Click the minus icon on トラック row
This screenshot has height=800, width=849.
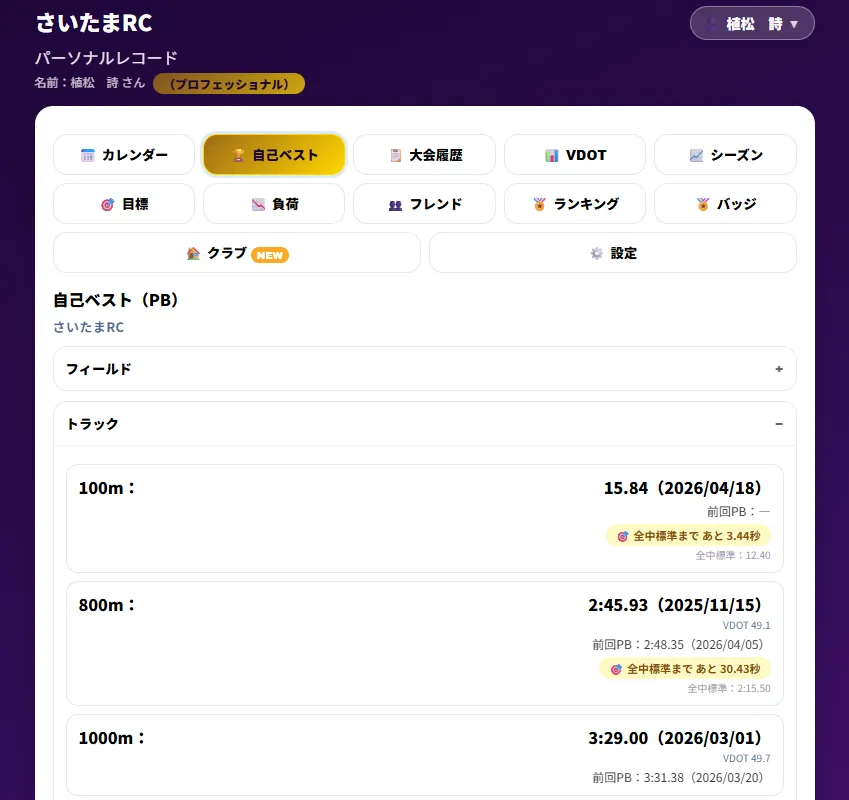(x=779, y=424)
